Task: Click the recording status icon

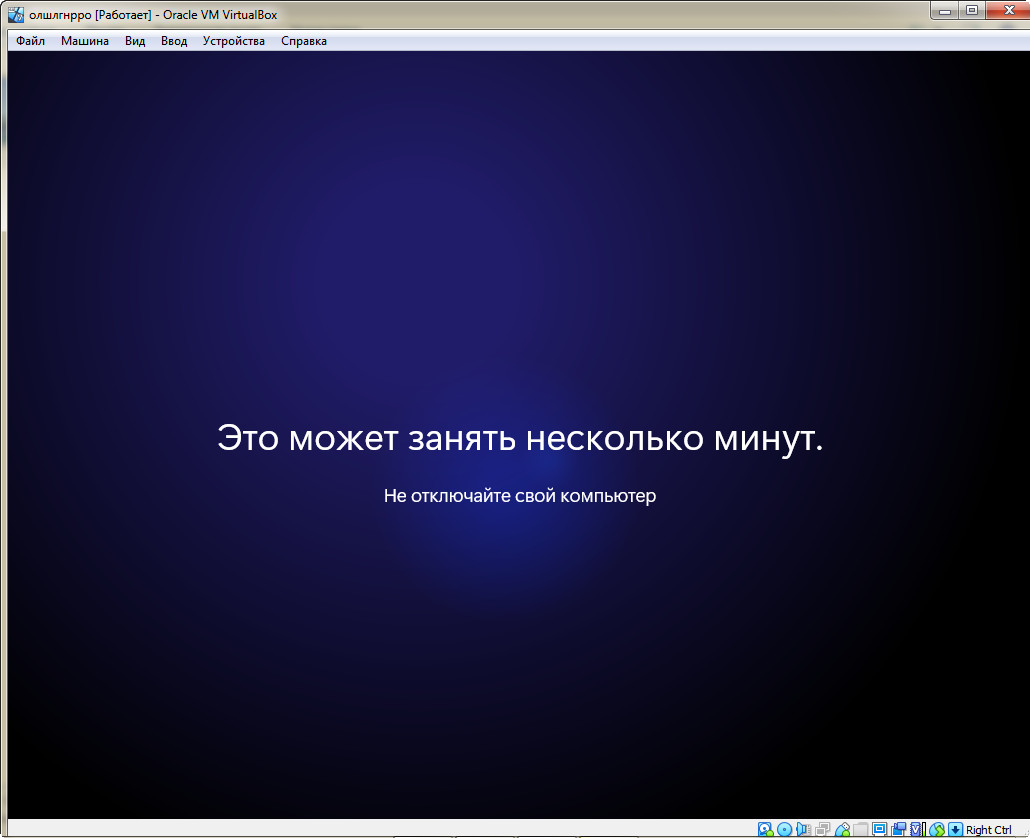Action: (x=900, y=829)
